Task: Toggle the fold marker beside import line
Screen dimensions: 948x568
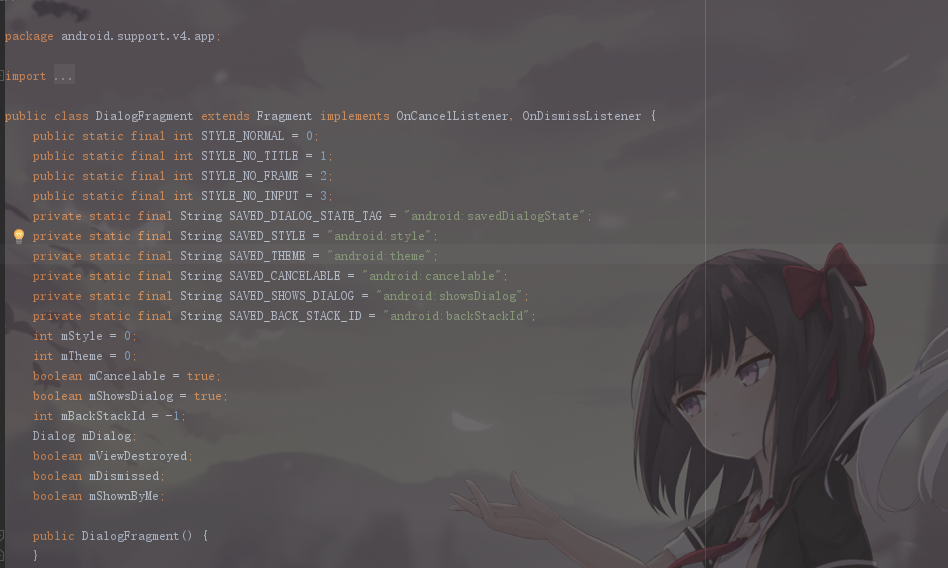Action: pos(2,76)
